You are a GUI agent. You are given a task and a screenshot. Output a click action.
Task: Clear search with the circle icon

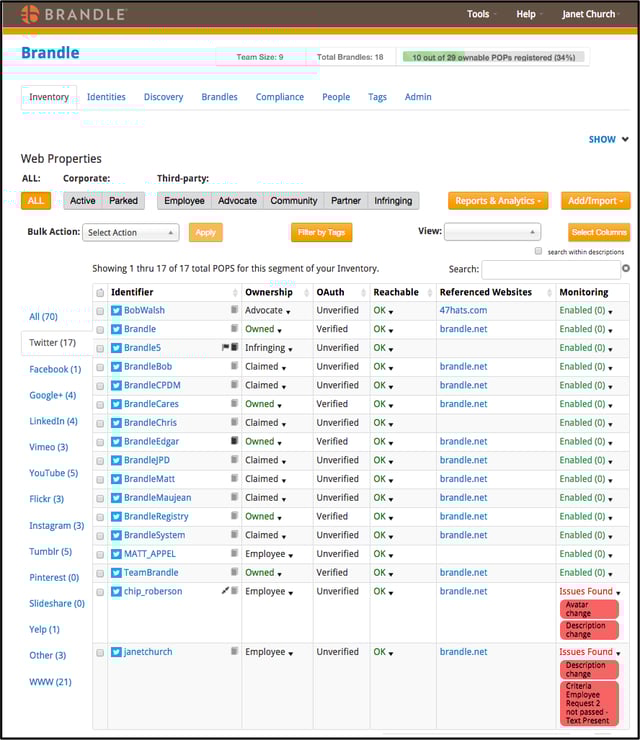(x=626, y=268)
